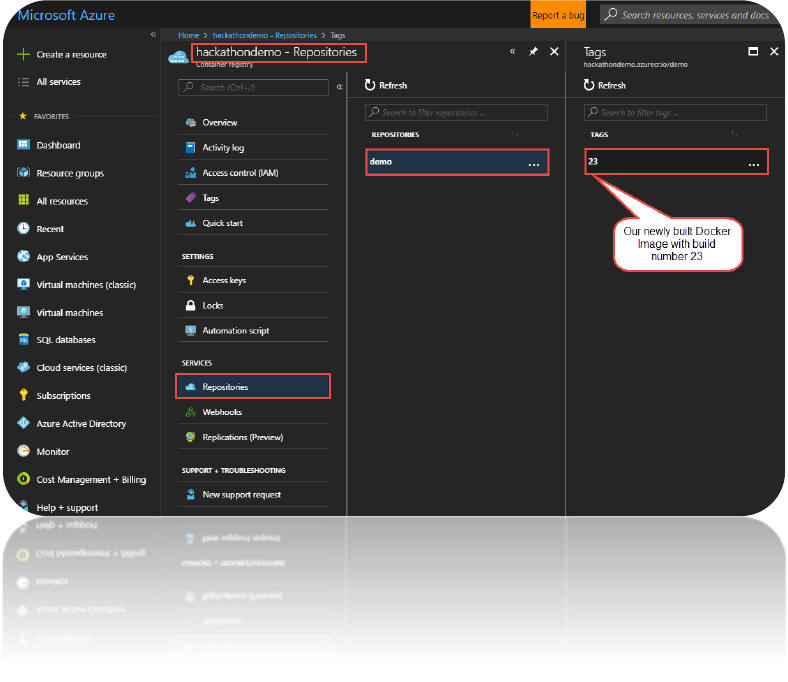This screenshot has width=788, height=682.
Task: Open tag 23 ellipsis context menu
Action: pyautogui.click(x=753, y=164)
